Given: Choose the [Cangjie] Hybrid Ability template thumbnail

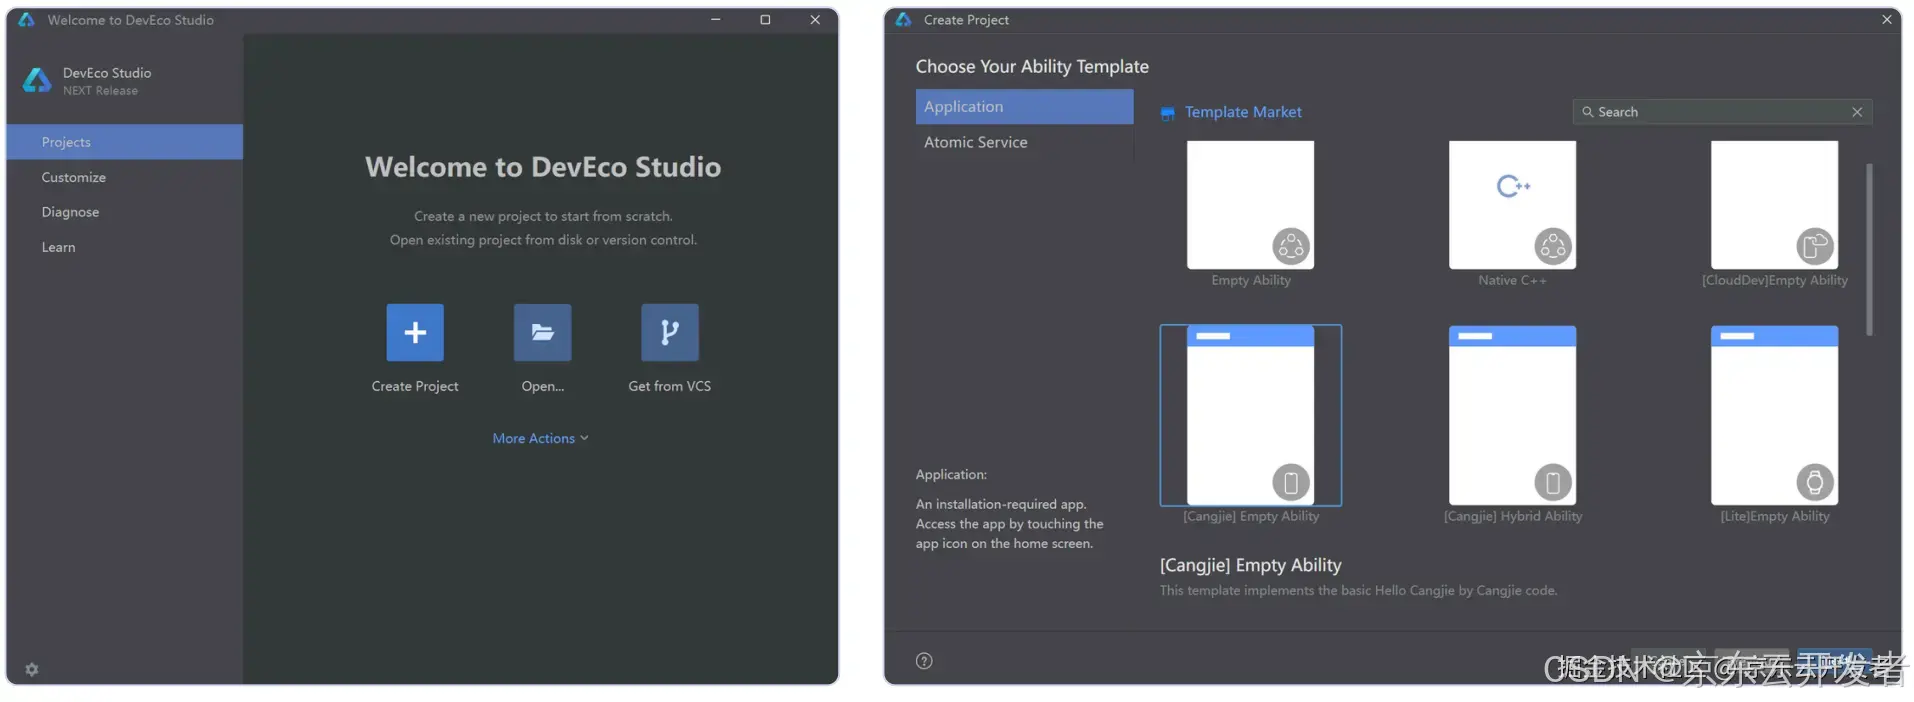Looking at the screenshot, I should pyautogui.click(x=1512, y=415).
